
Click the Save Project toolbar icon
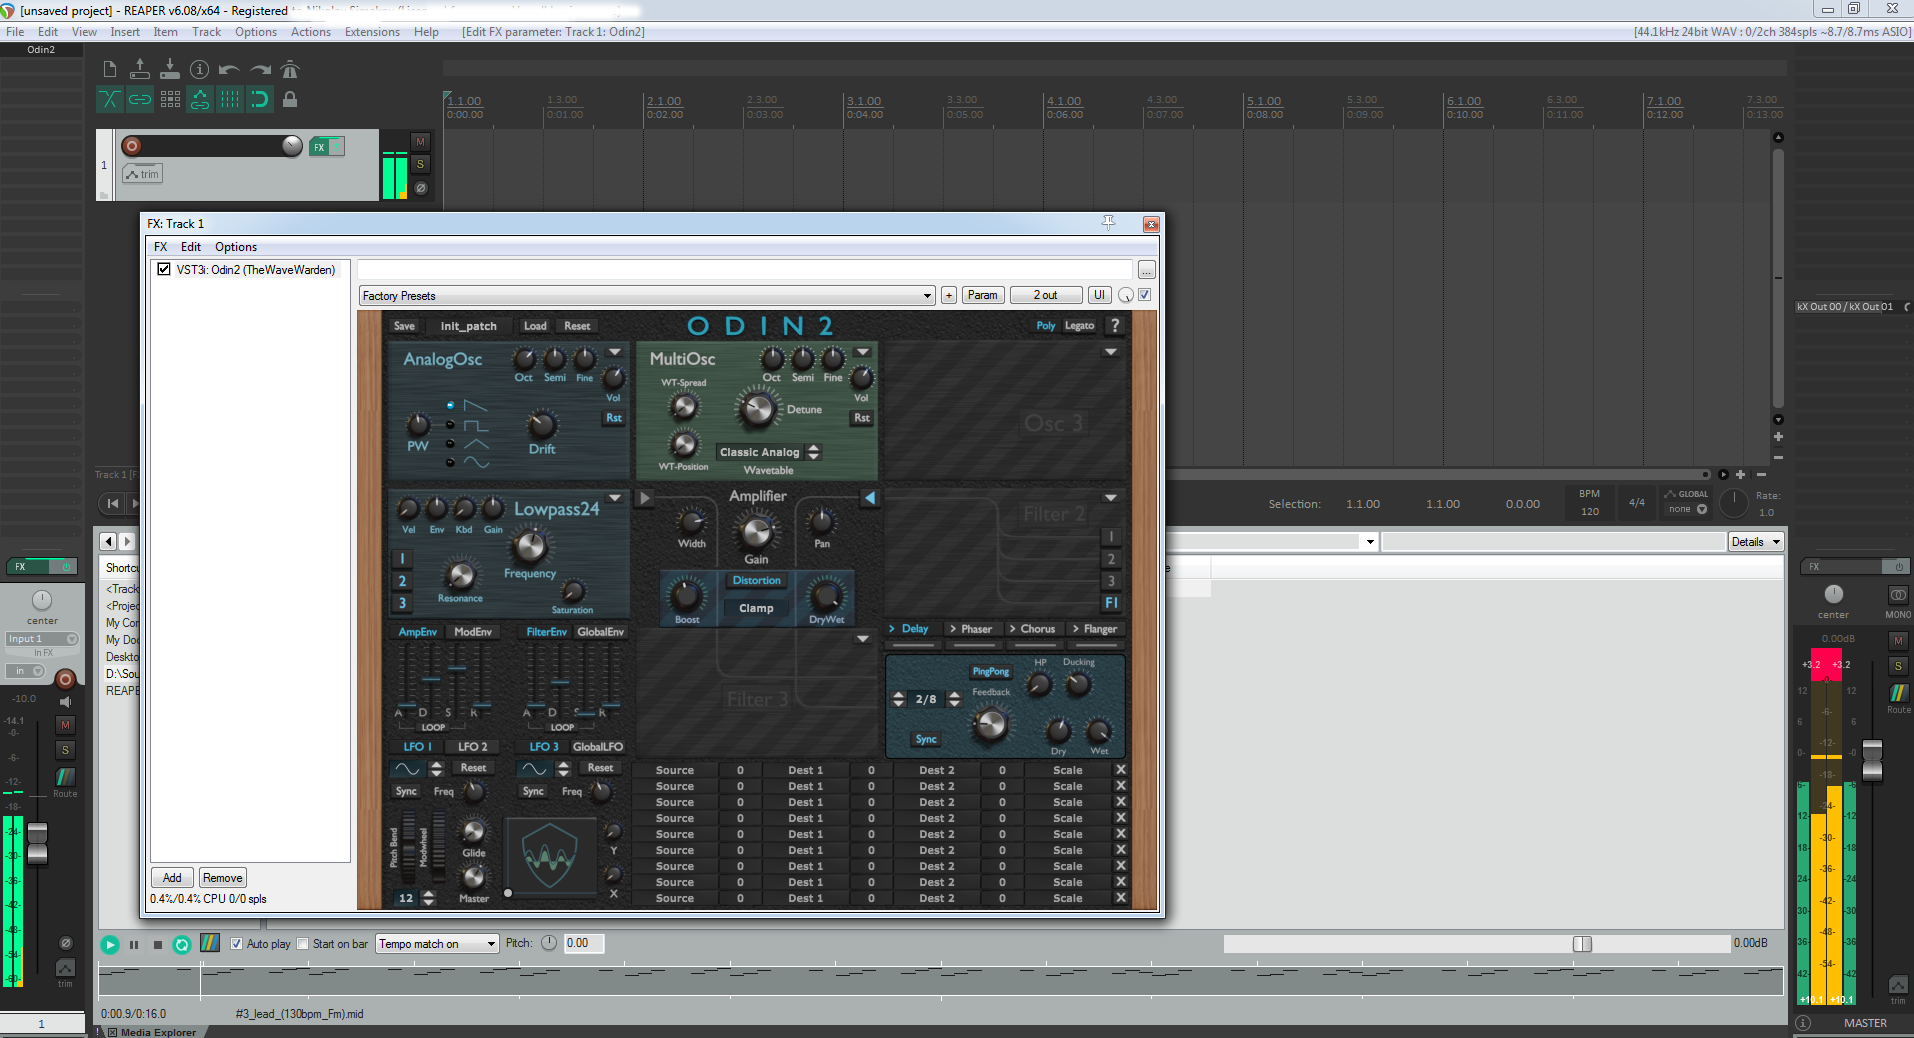(170, 69)
